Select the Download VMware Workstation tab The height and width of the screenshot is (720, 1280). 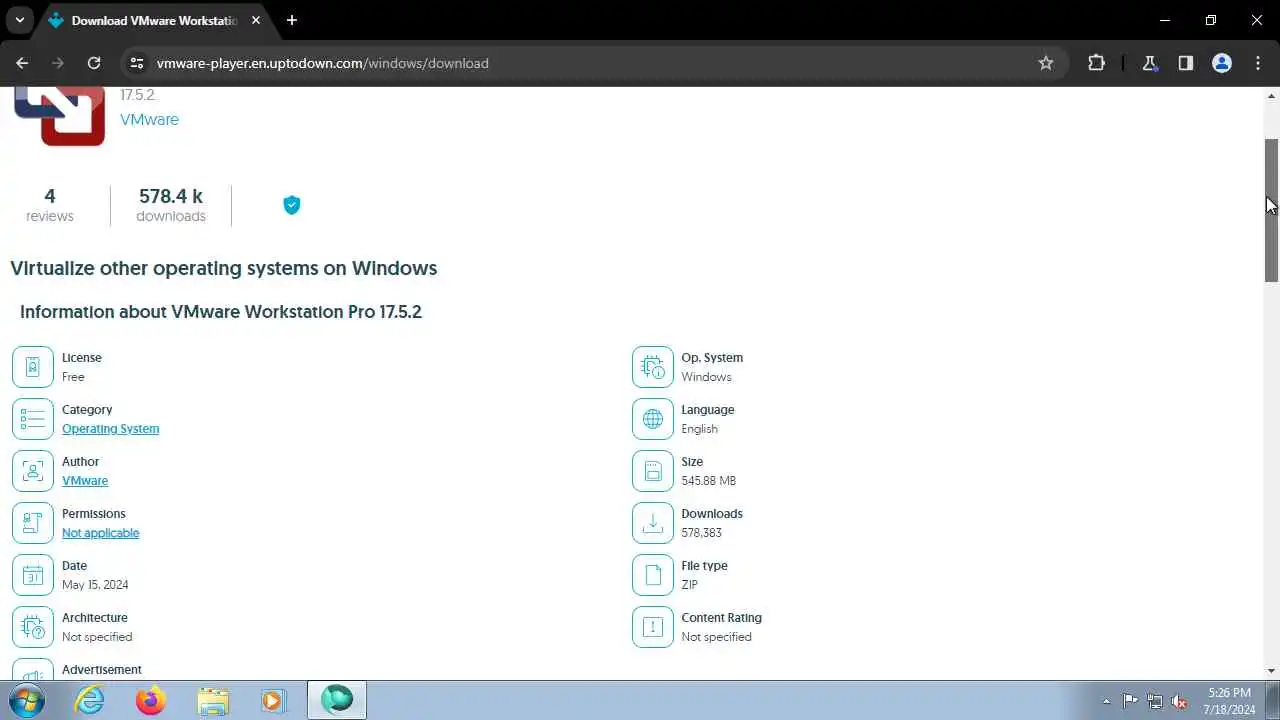(155, 21)
